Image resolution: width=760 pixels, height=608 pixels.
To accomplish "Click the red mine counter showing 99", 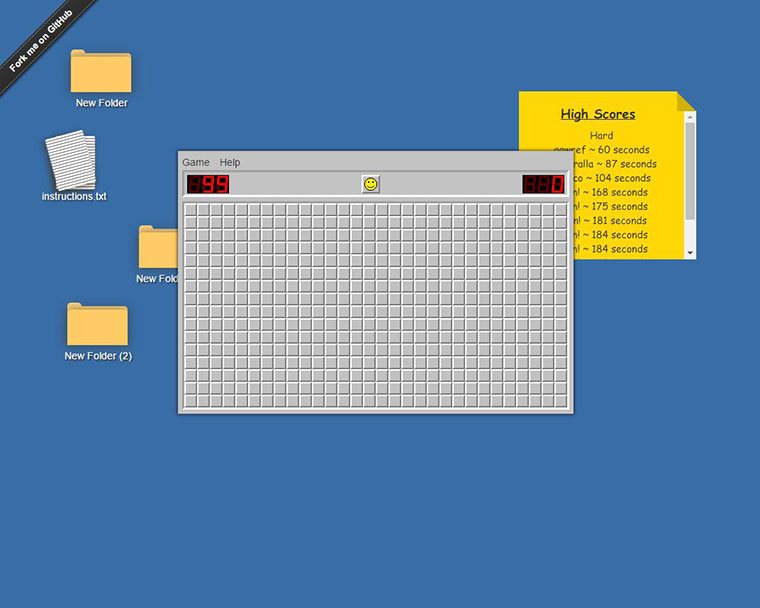I will coord(208,184).
